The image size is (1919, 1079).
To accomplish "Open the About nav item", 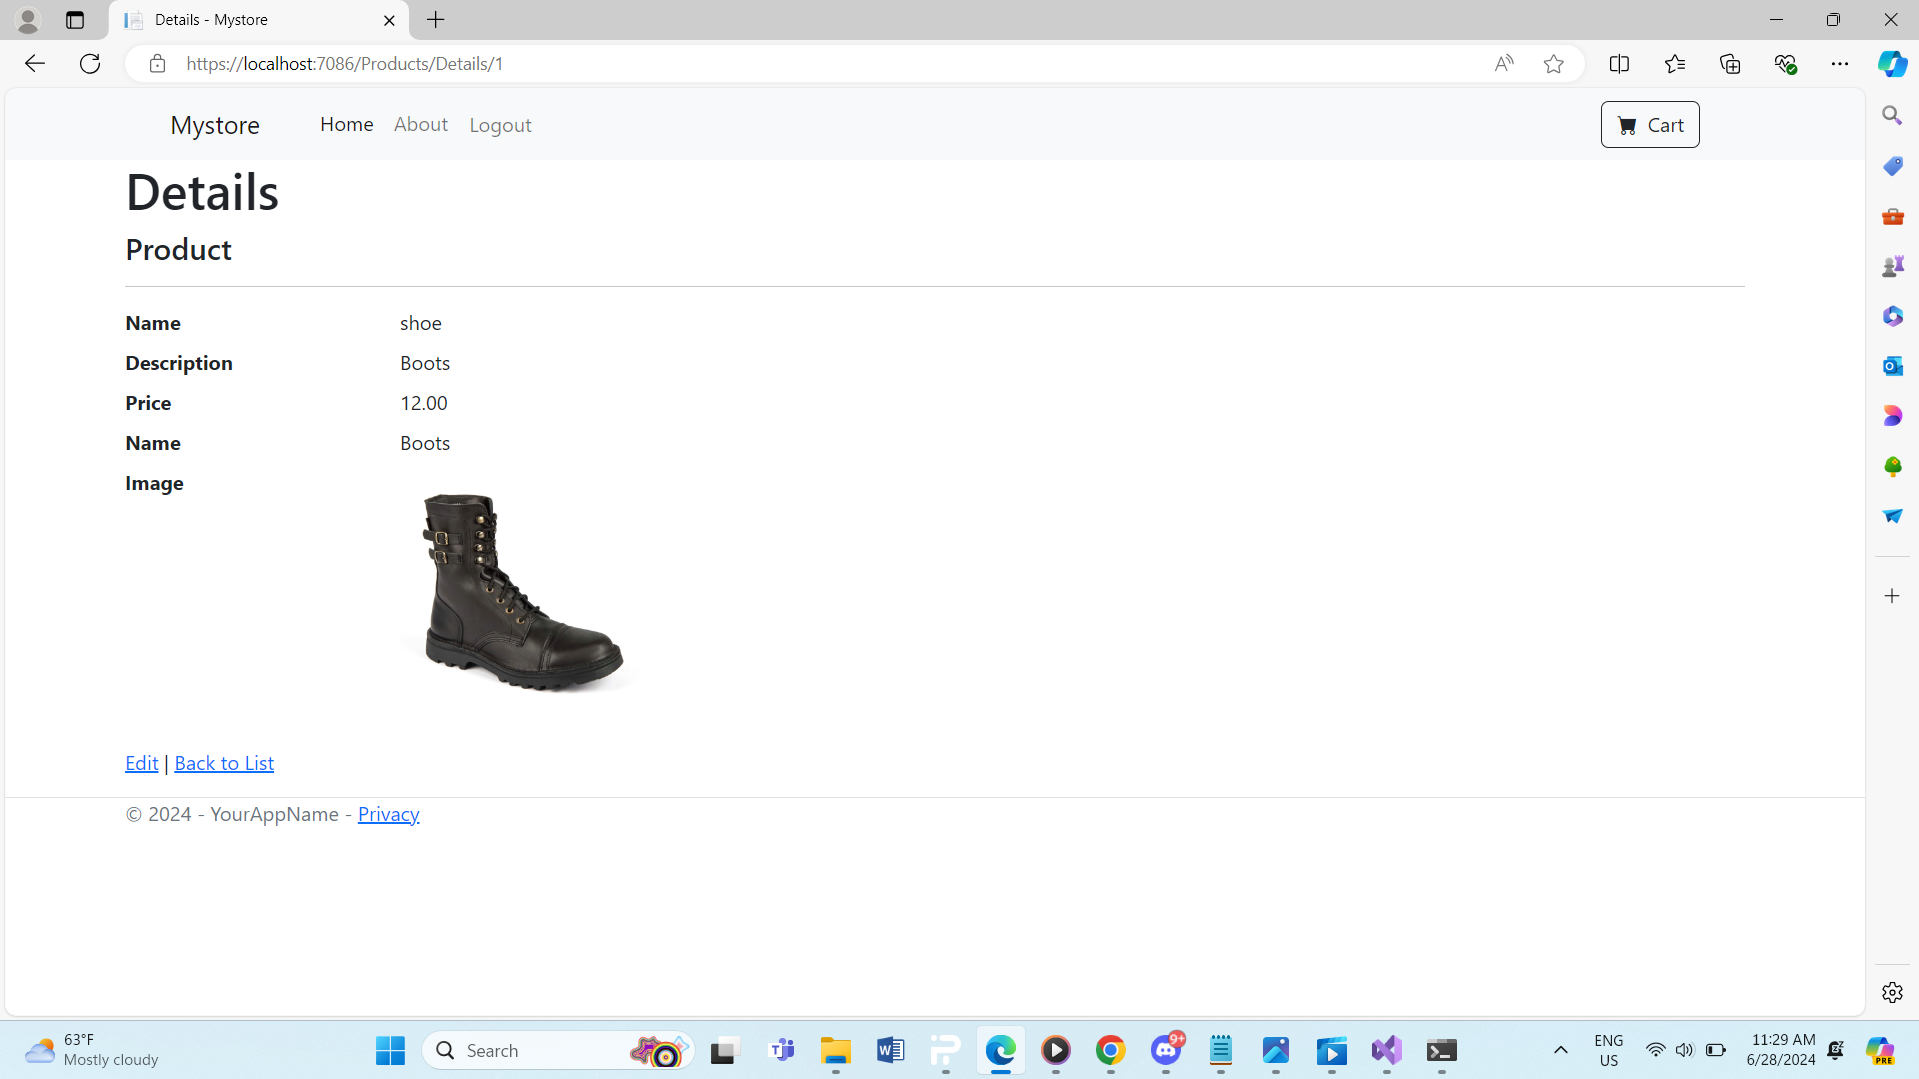I will coord(421,124).
